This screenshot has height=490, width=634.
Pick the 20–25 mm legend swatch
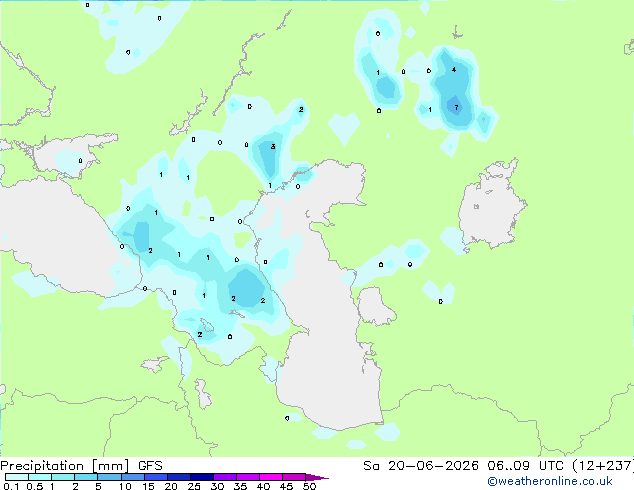[178, 477]
